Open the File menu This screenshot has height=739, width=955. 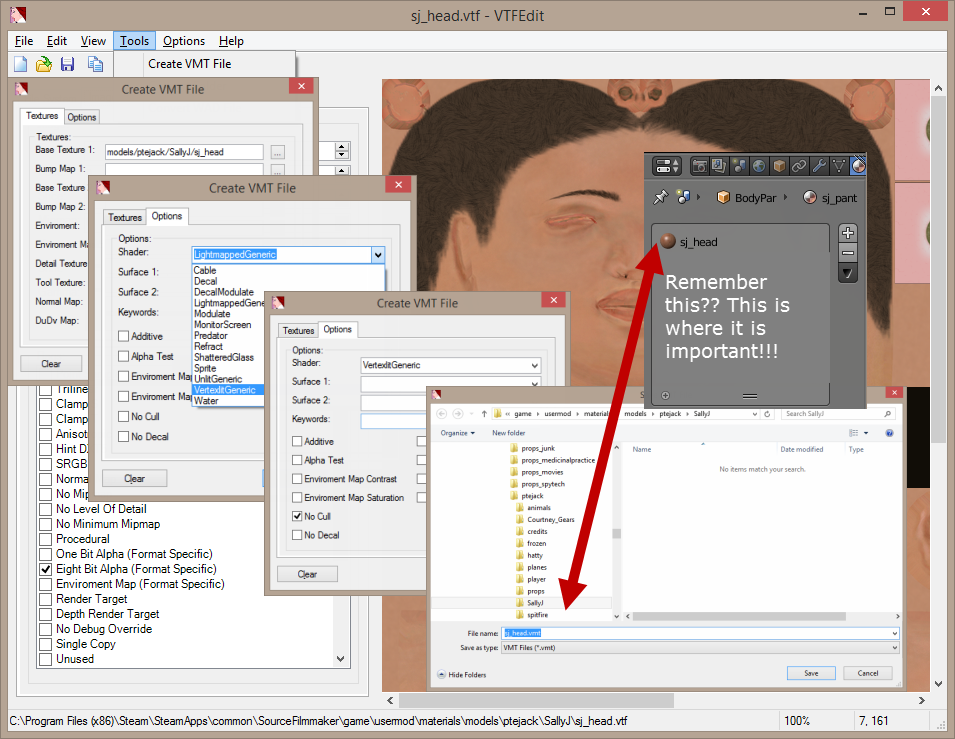(x=24, y=41)
